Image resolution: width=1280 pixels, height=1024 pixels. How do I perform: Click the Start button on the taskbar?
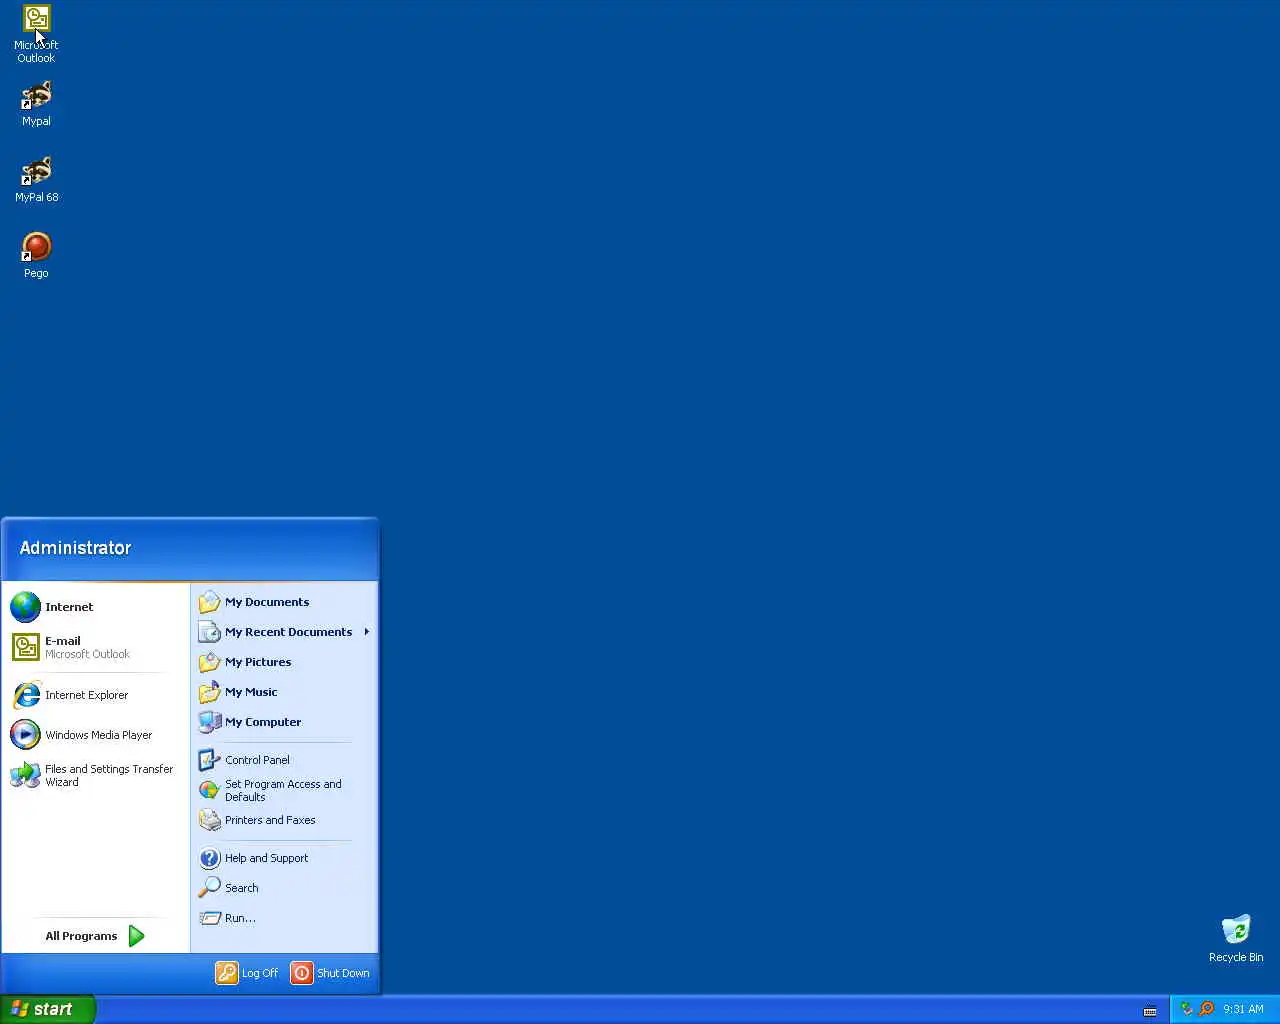coord(47,1009)
